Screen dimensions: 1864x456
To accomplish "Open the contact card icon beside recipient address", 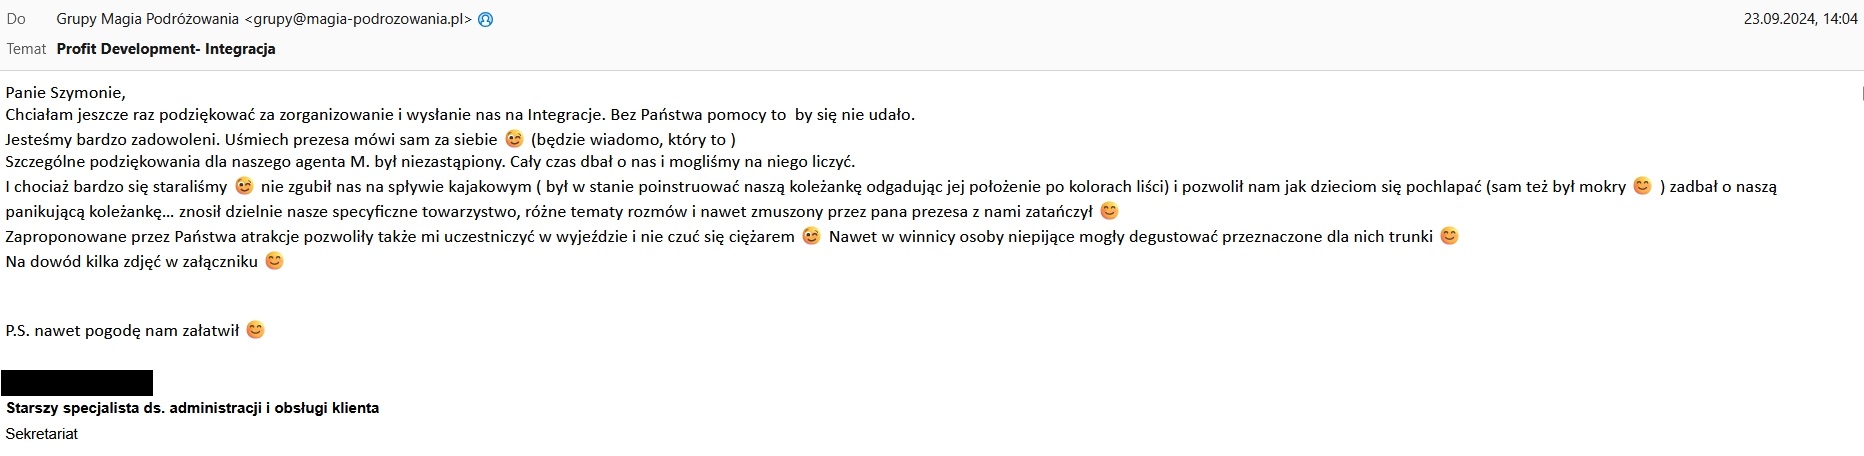I will coord(486,19).
